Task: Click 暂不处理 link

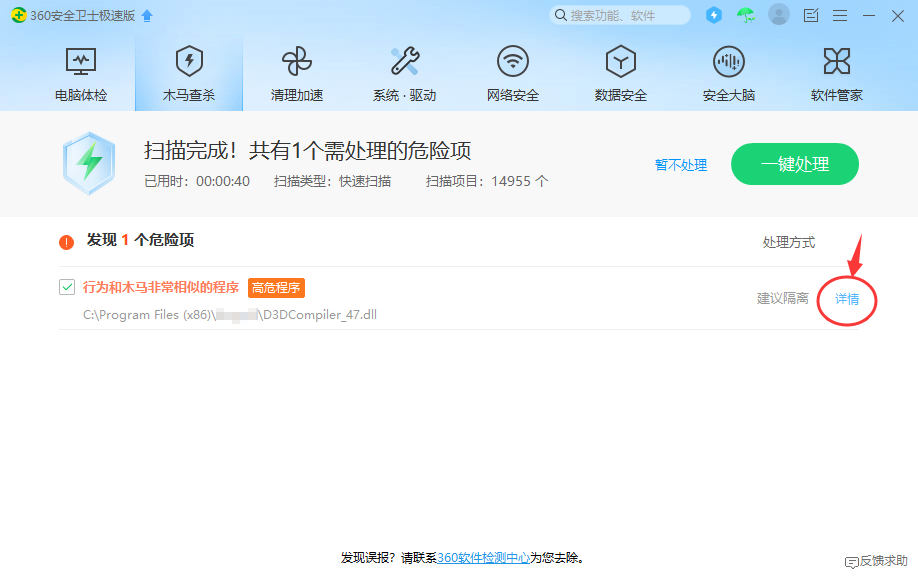Action: click(x=681, y=165)
